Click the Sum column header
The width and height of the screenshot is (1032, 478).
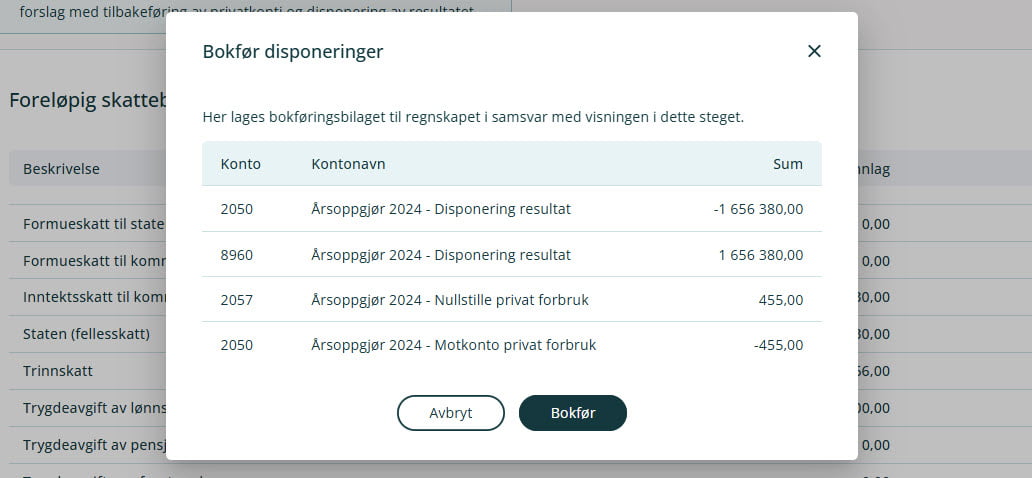click(787, 164)
